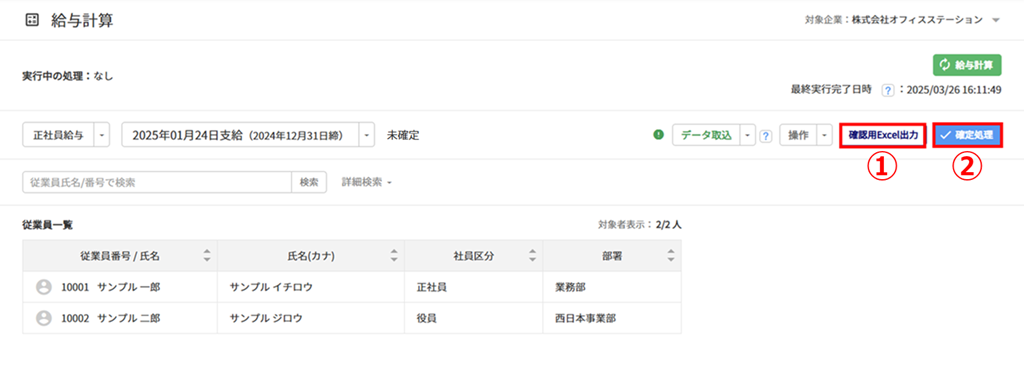Screen dimensions: 1024x368
Task: Click the payroll grid icon beside 給与計算 title
Action: click(31, 20)
